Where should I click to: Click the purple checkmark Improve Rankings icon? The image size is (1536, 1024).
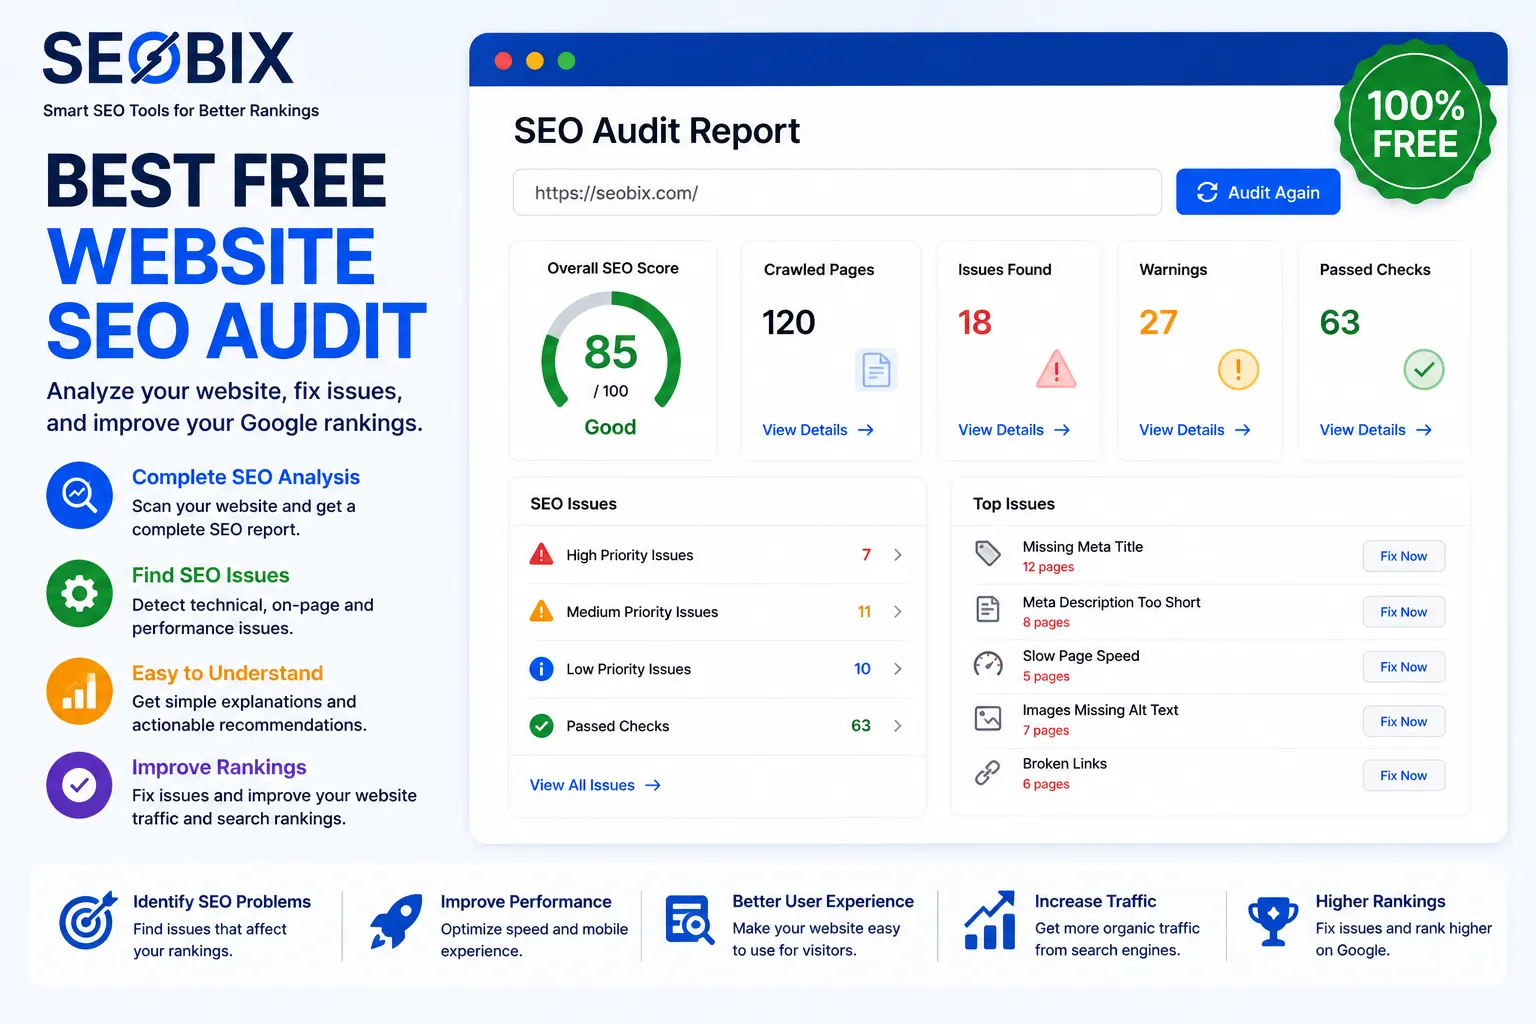[79, 785]
